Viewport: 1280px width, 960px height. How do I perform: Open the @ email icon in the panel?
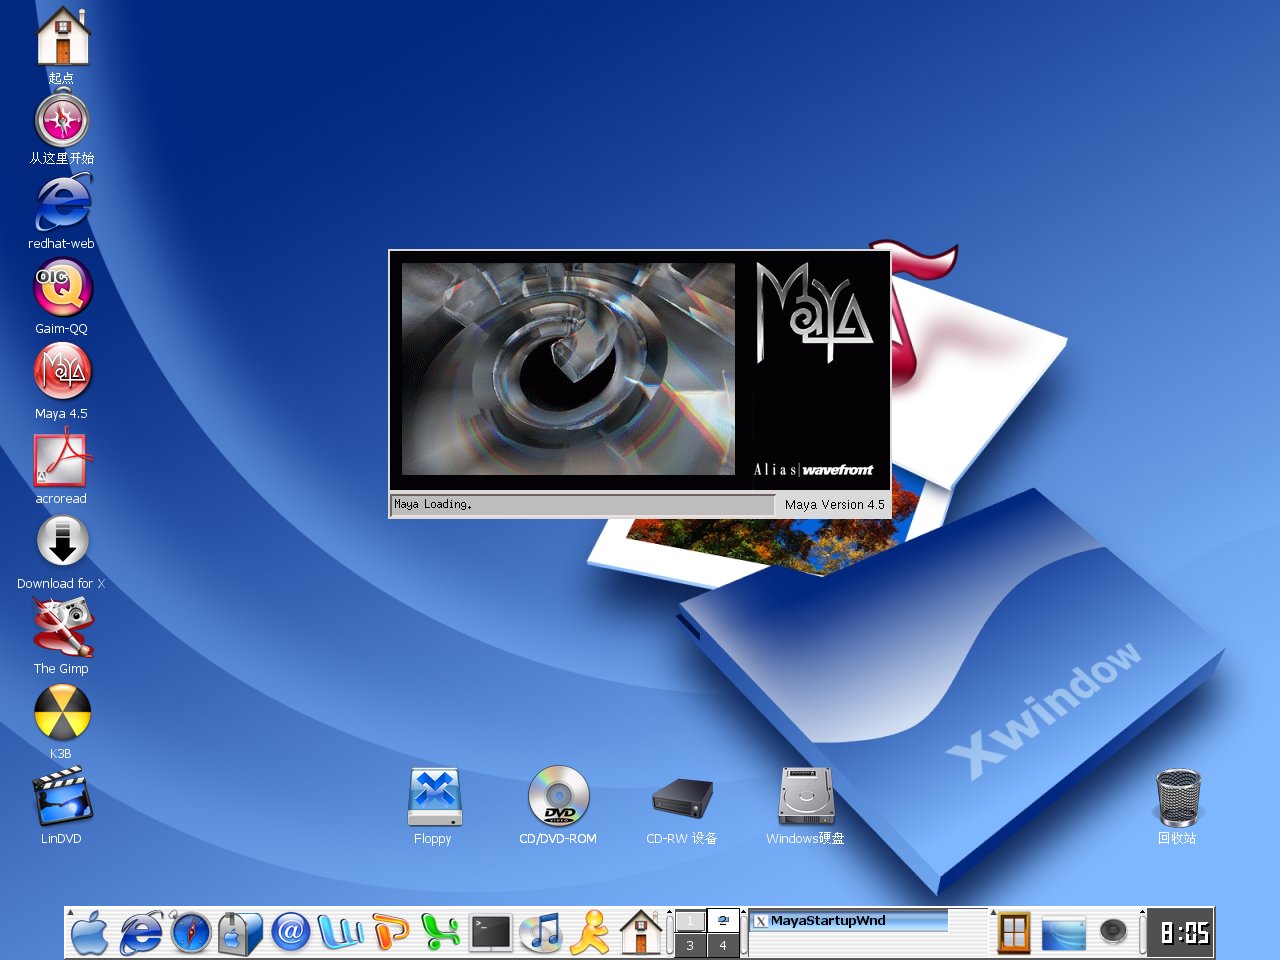click(290, 933)
